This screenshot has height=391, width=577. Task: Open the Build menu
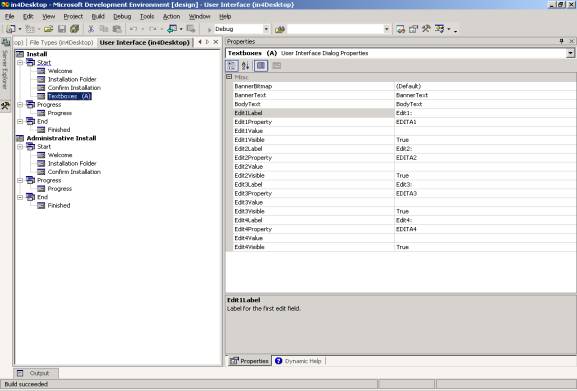coord(98,17)
